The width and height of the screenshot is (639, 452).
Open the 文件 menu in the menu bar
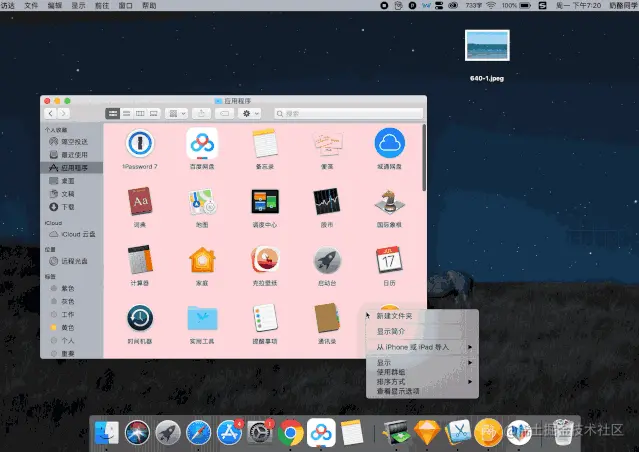(x=31, y=5)
